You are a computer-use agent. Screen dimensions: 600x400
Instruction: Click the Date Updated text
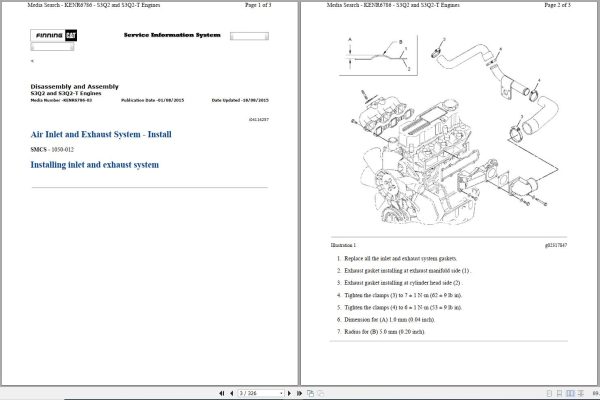coord(240,100)
